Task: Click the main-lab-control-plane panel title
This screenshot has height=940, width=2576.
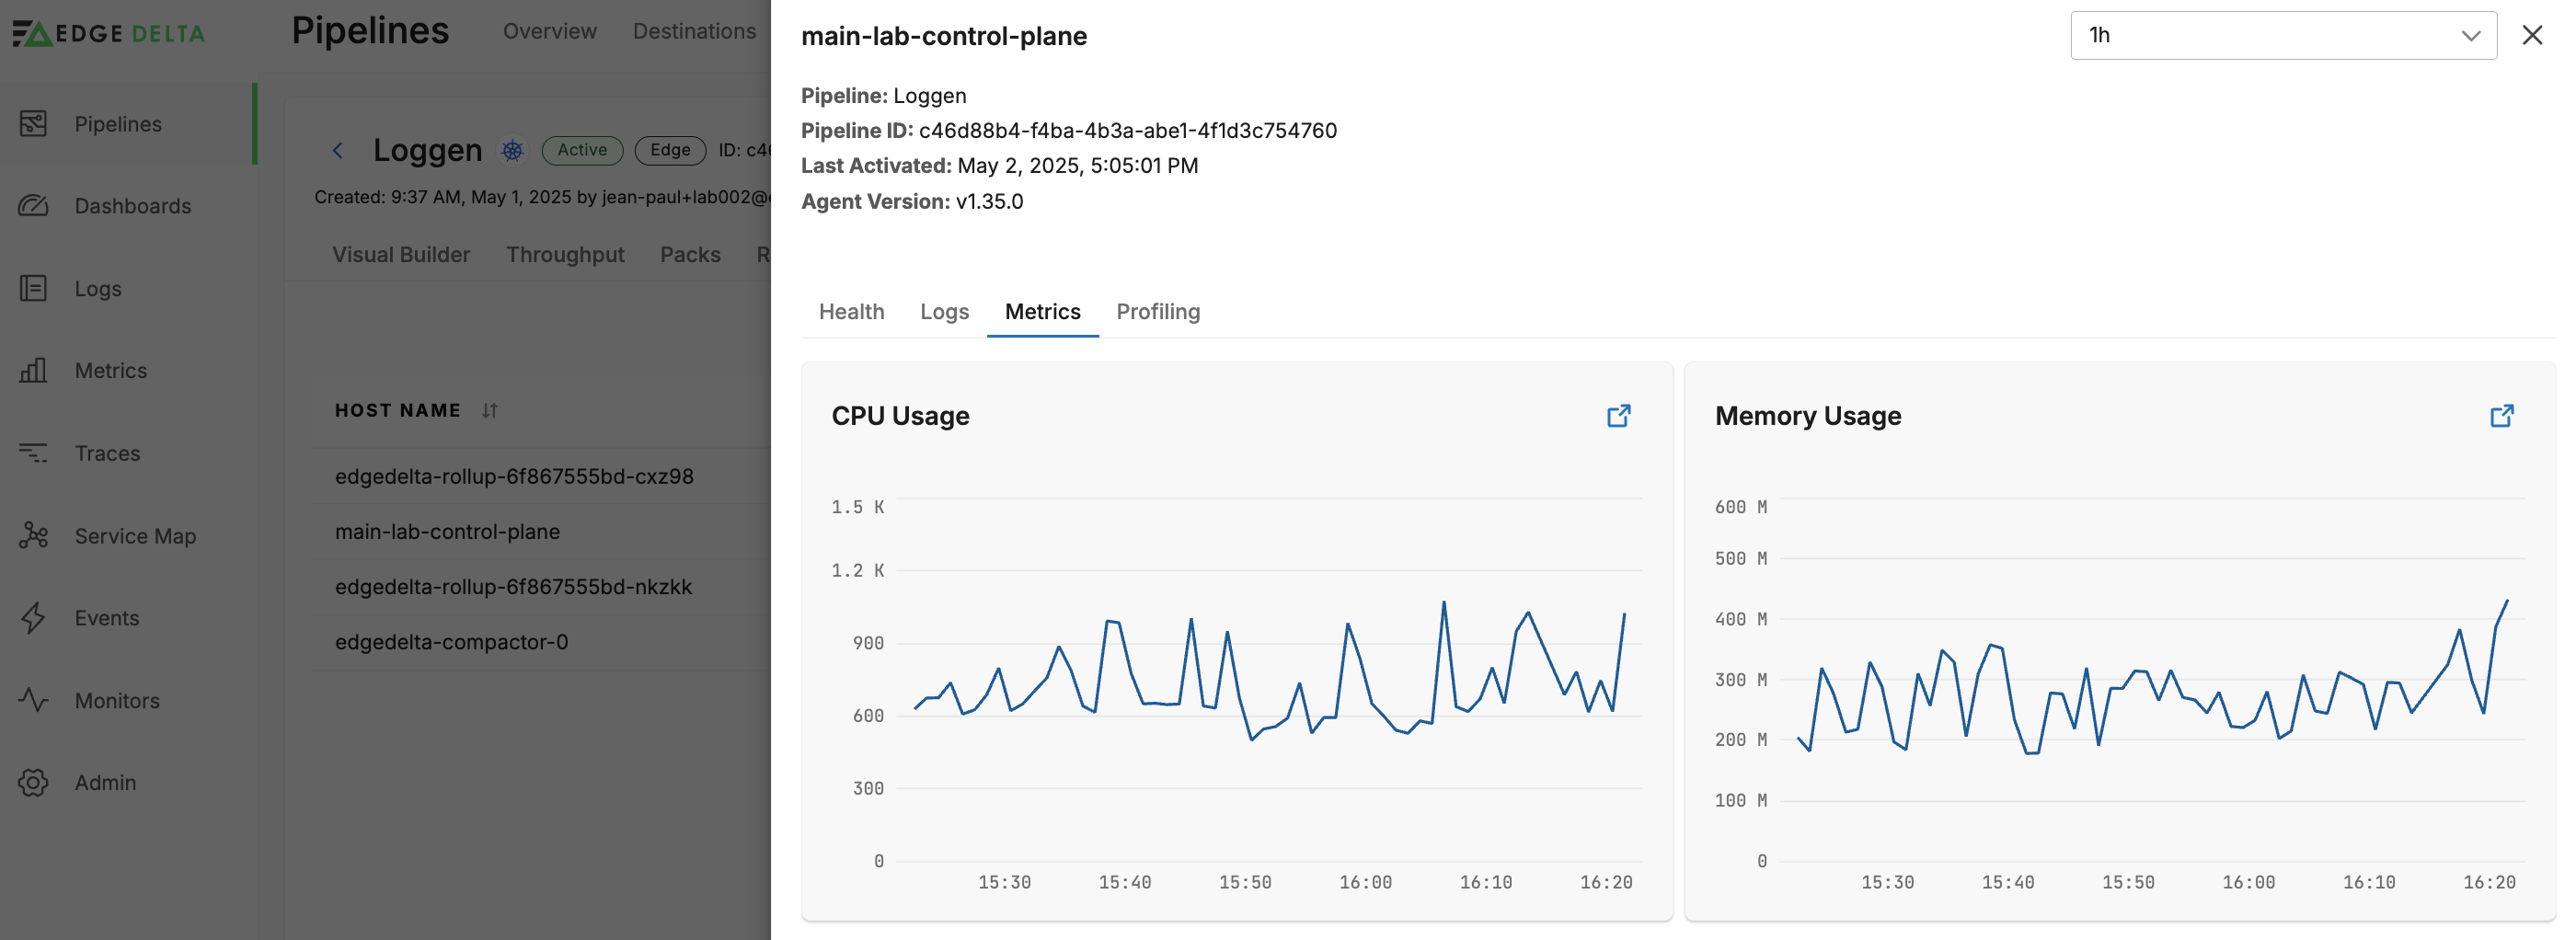Action: pos(943,36)
